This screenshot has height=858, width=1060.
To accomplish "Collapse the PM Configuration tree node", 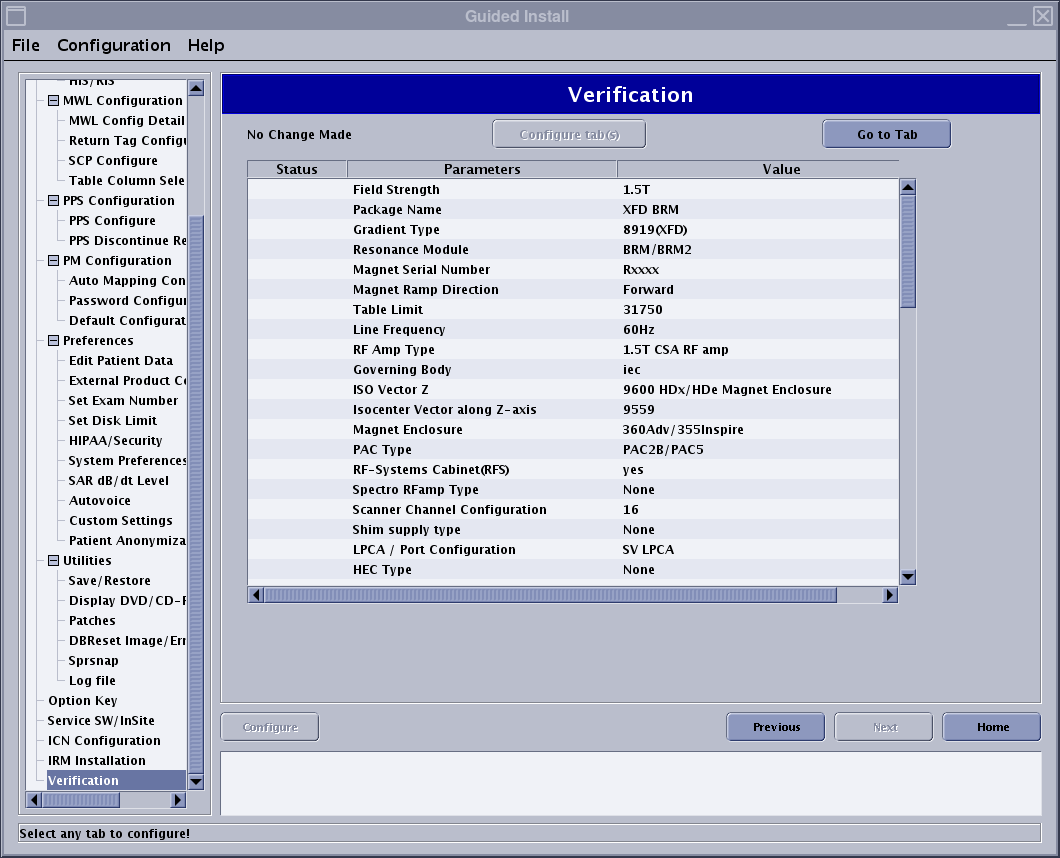I will point(53,261).
